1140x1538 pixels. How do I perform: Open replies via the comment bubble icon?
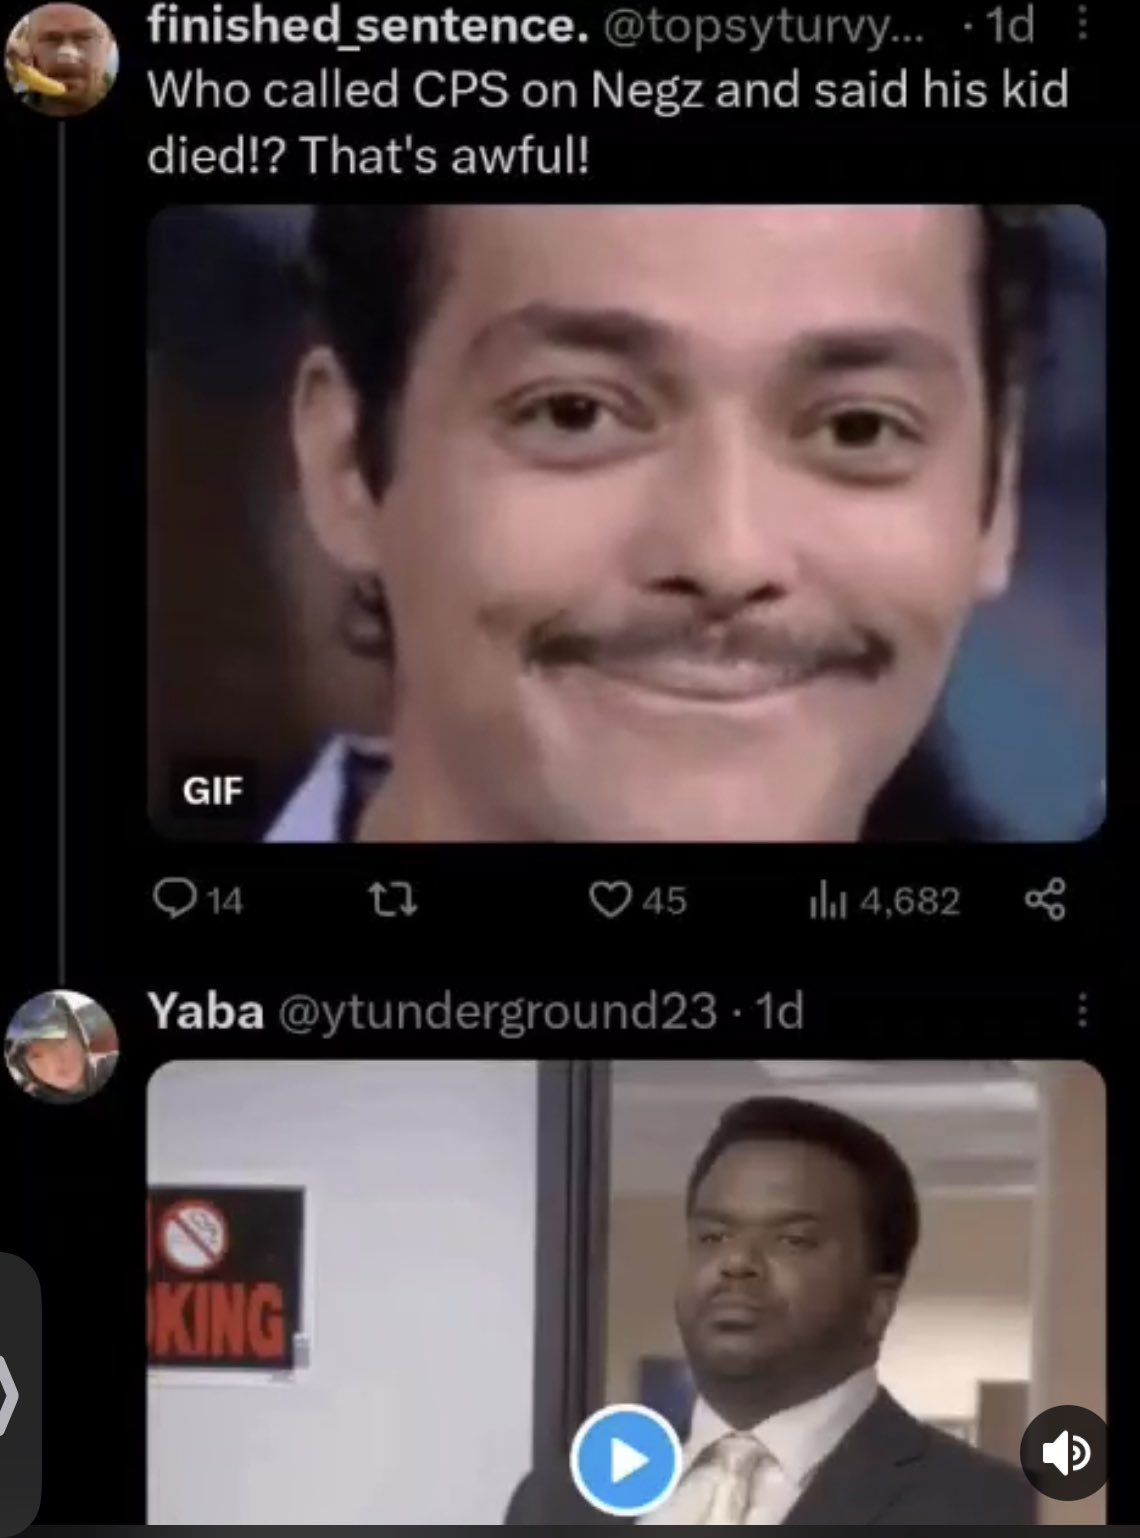tap(173, 899)
